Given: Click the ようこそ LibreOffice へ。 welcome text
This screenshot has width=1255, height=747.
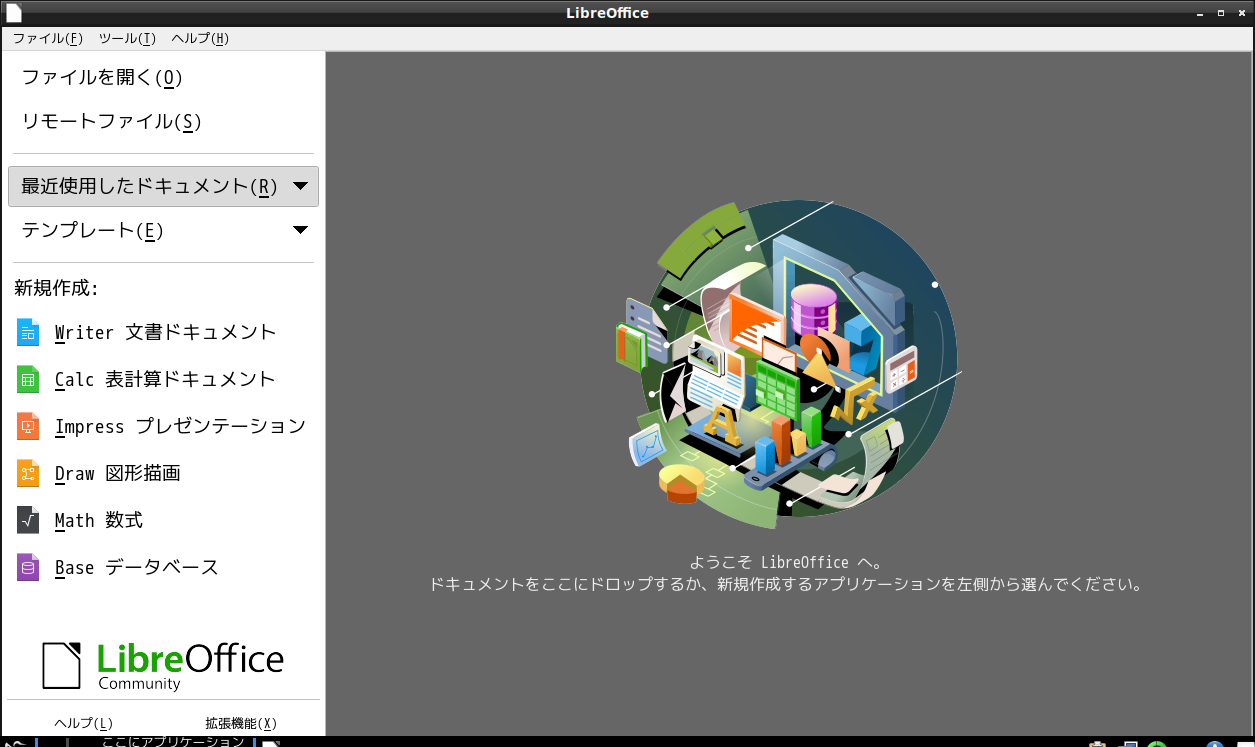Looking at the screenshot, I should pyautogui.click(x=787, y=562).
